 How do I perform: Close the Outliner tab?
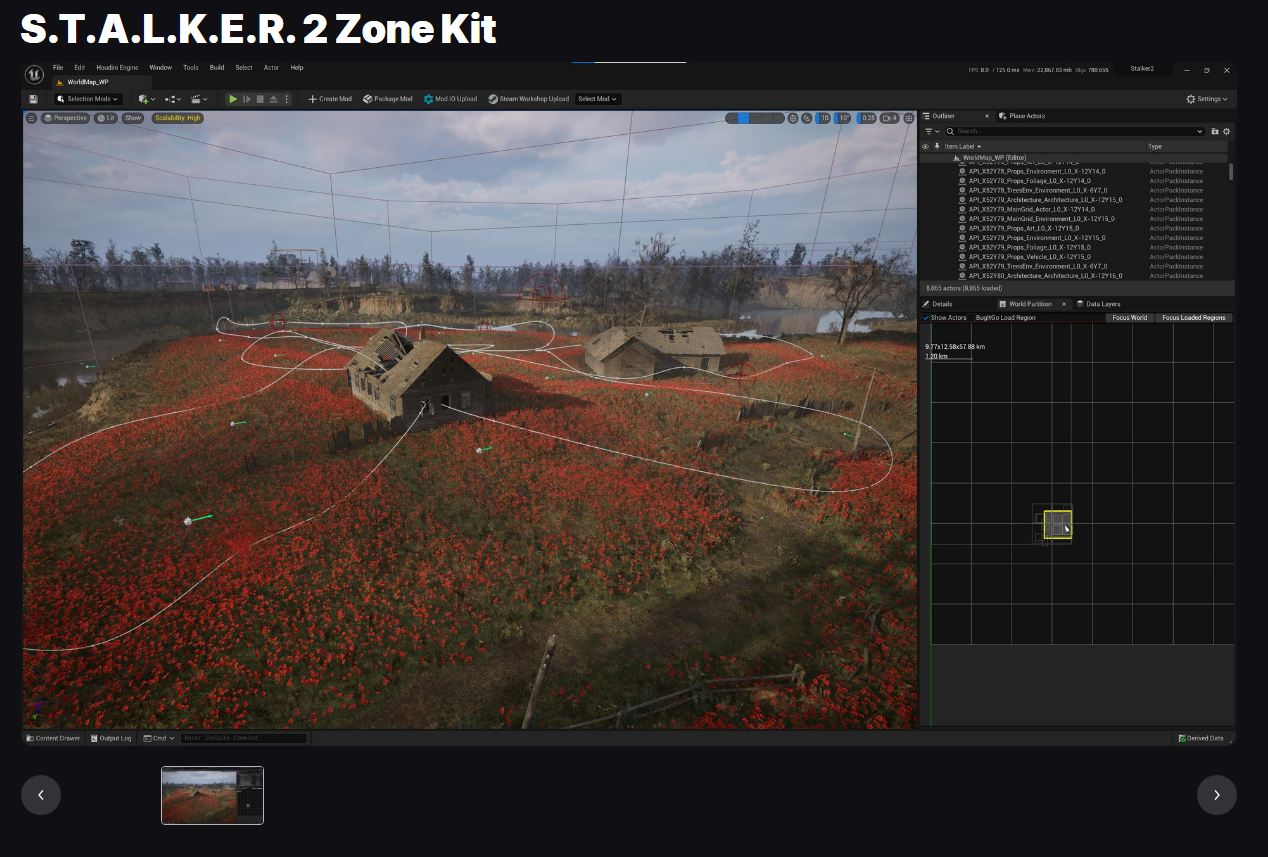coord(987,116)
